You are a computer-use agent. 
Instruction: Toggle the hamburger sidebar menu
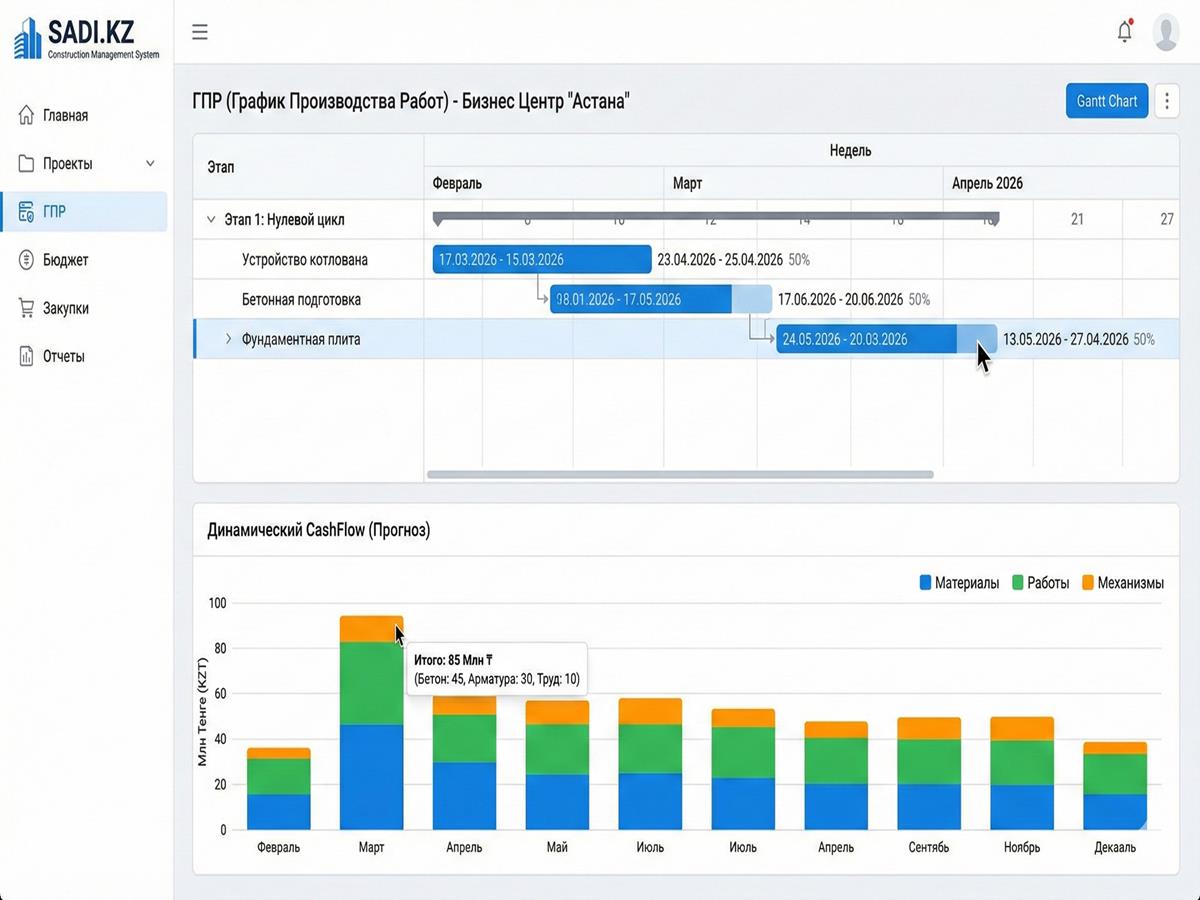point(200,32)
